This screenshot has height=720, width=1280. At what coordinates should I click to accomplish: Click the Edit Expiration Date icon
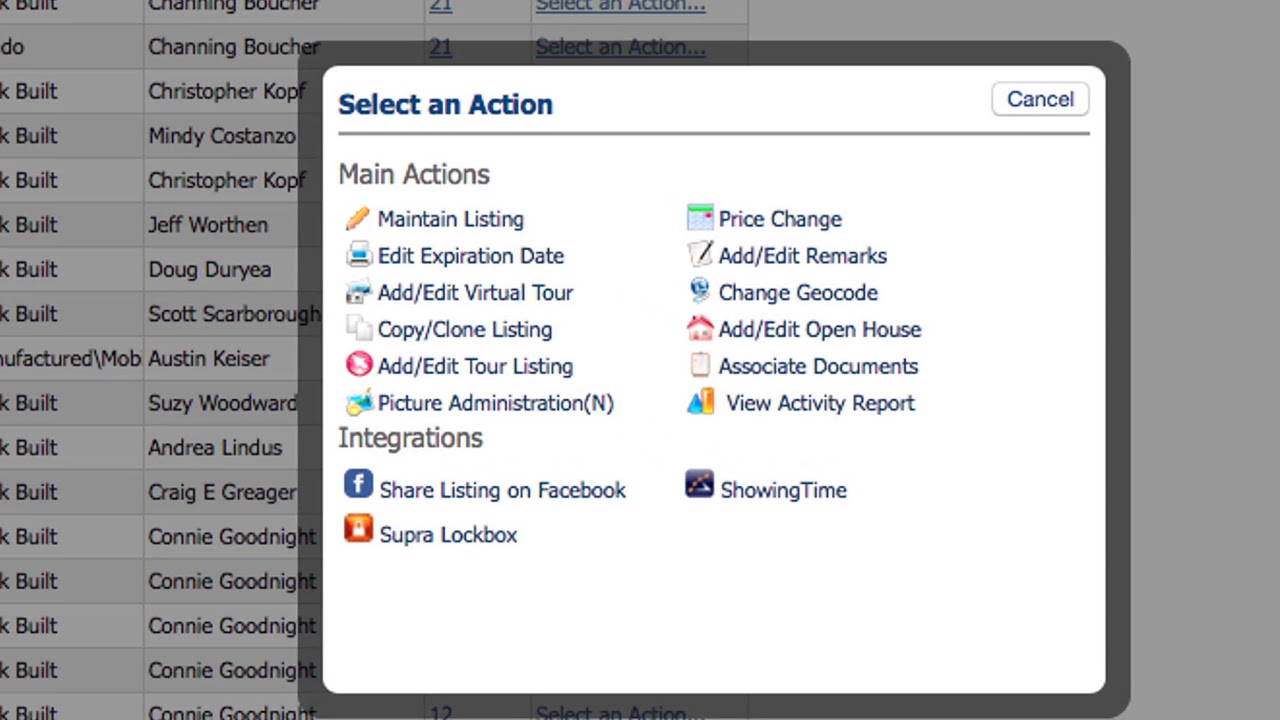click(358, 256)
